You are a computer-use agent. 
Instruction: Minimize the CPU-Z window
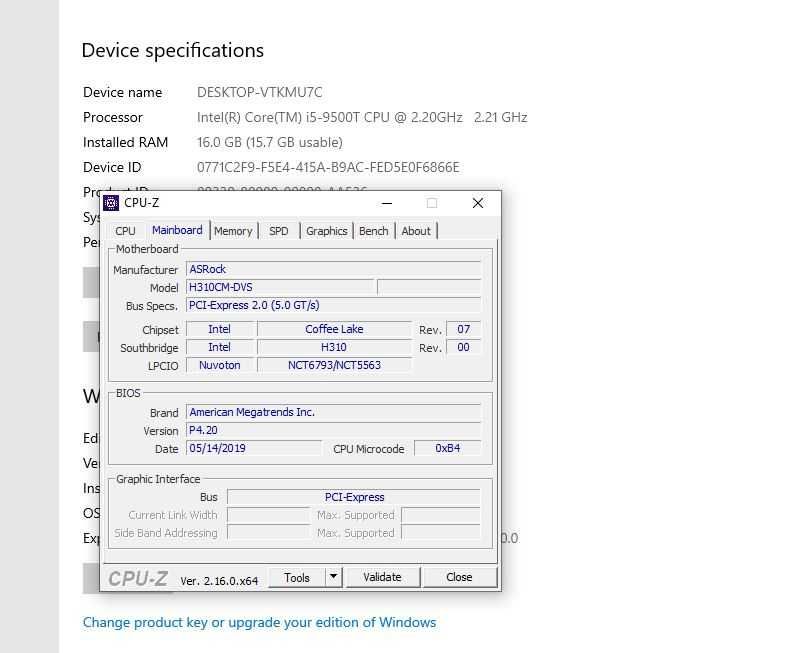pyautogui.click(x=387, y=203)
